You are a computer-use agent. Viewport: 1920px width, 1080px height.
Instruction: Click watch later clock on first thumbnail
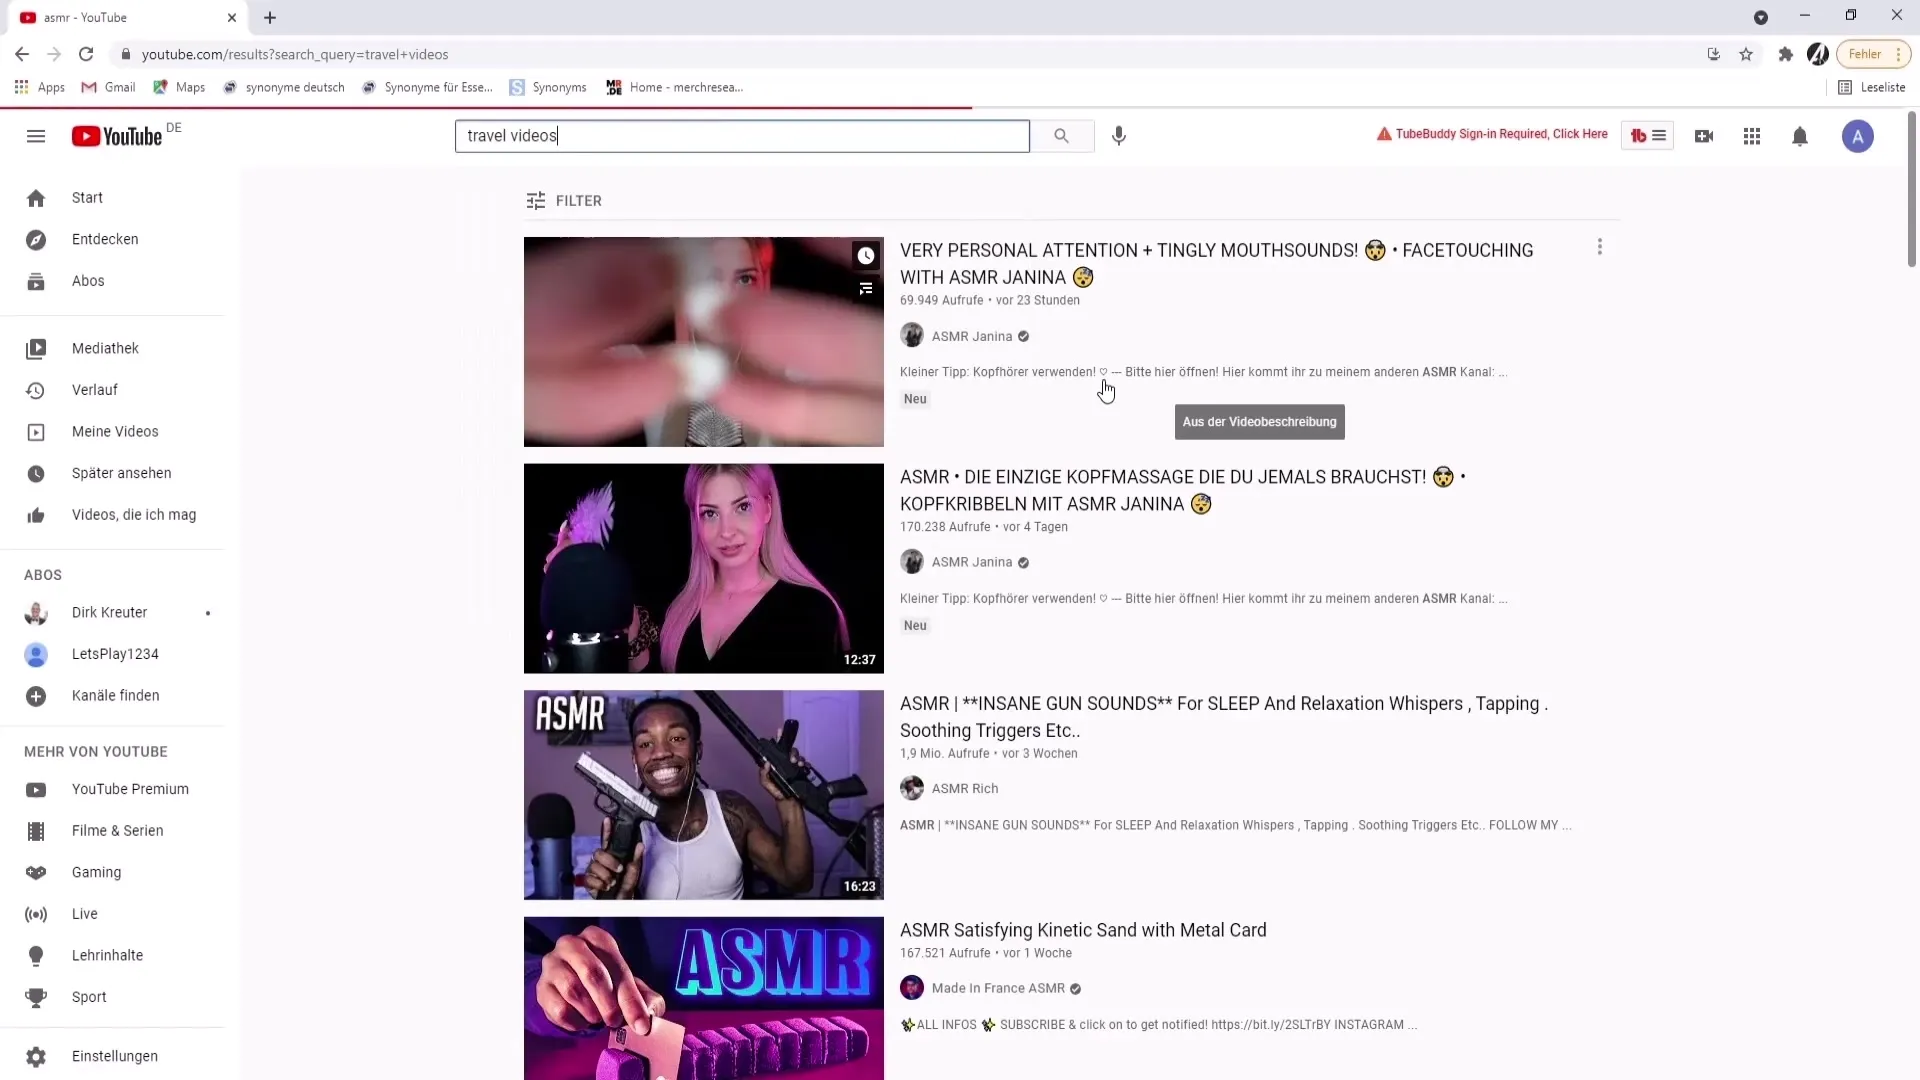point(866,256)
